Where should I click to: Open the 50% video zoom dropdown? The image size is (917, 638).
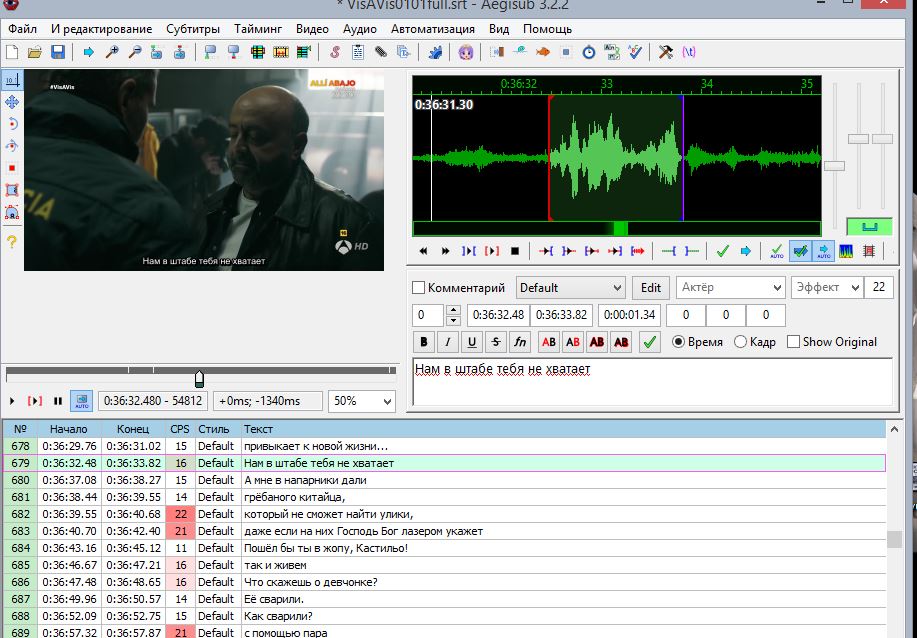pos(362,401)
